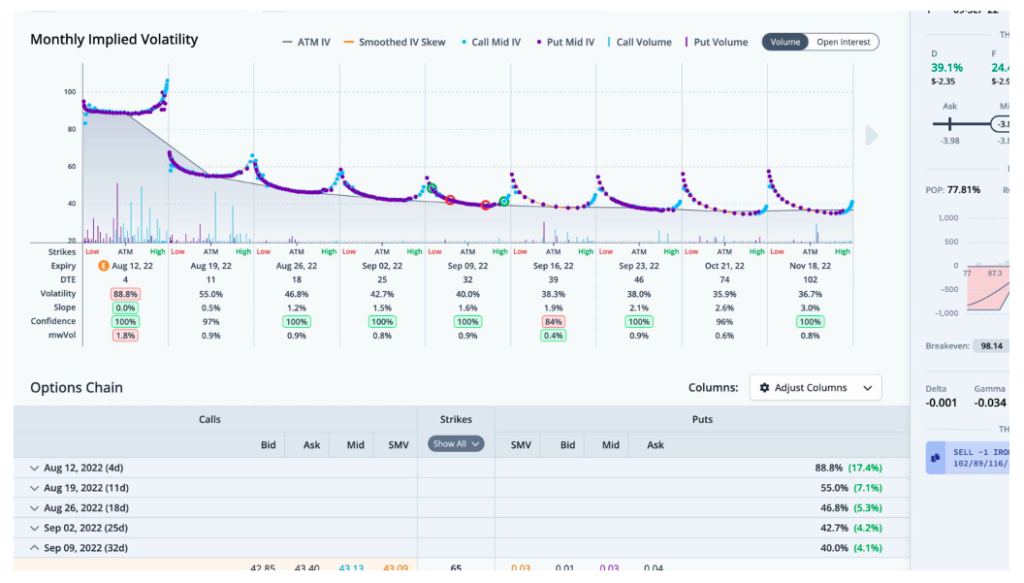The width and height of the screenshot is (1024, 583).
Task: Click the Oct 21, 22 expiry label
Action: pos(724,266)
